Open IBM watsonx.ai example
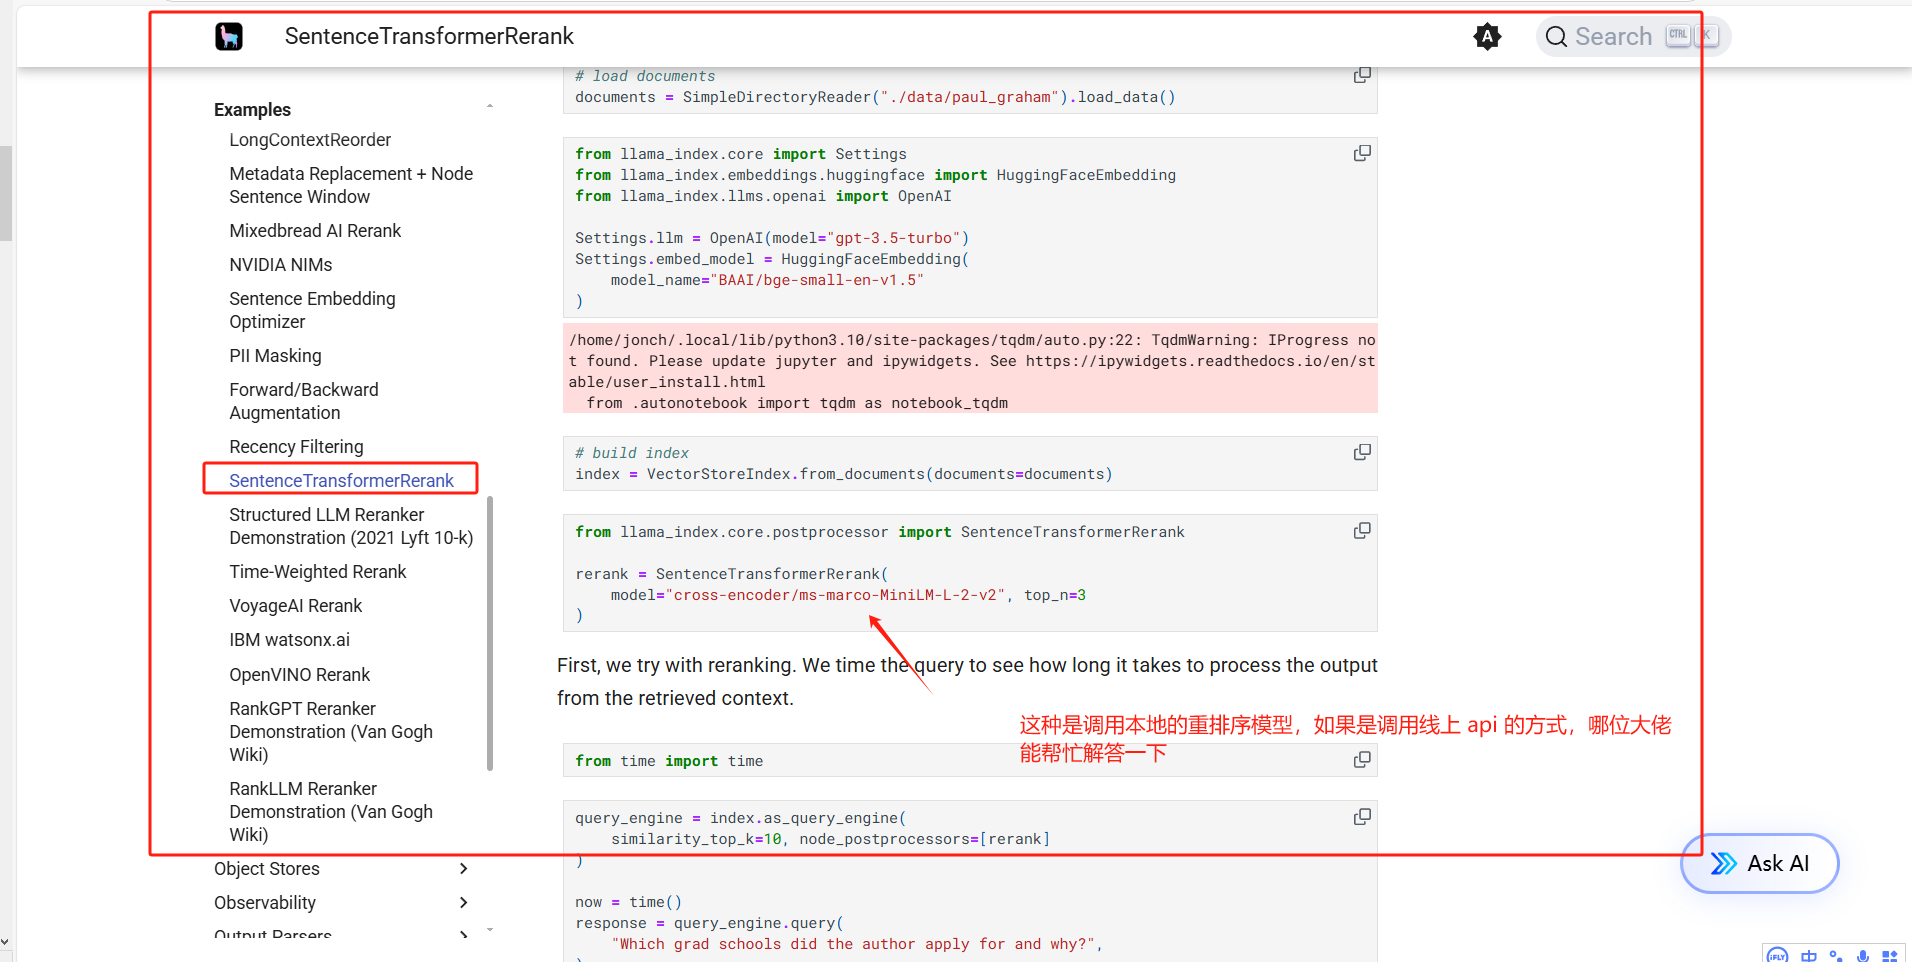 tap(289, 640)
